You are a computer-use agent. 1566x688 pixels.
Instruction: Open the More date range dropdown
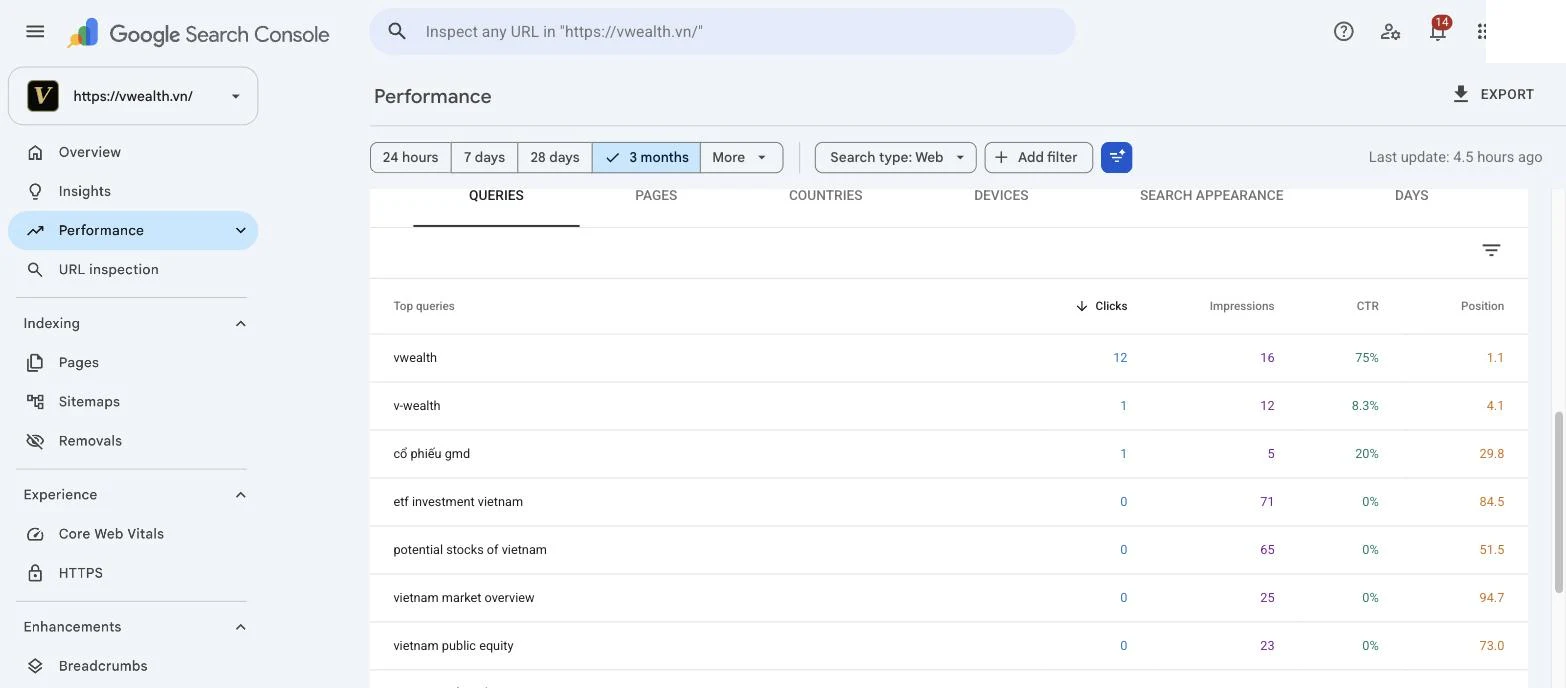741,157
